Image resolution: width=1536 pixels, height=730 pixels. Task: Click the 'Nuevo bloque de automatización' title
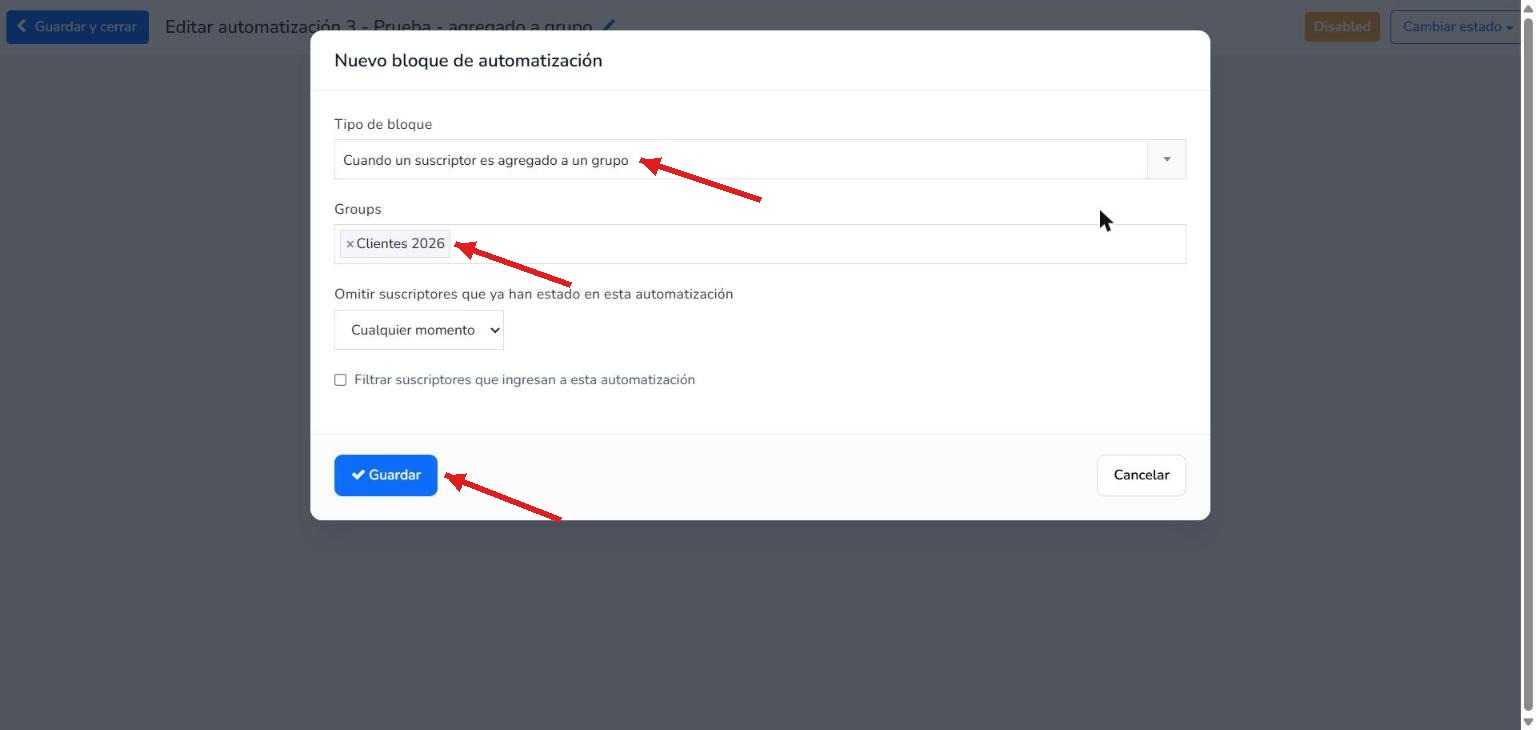point(468,61)
